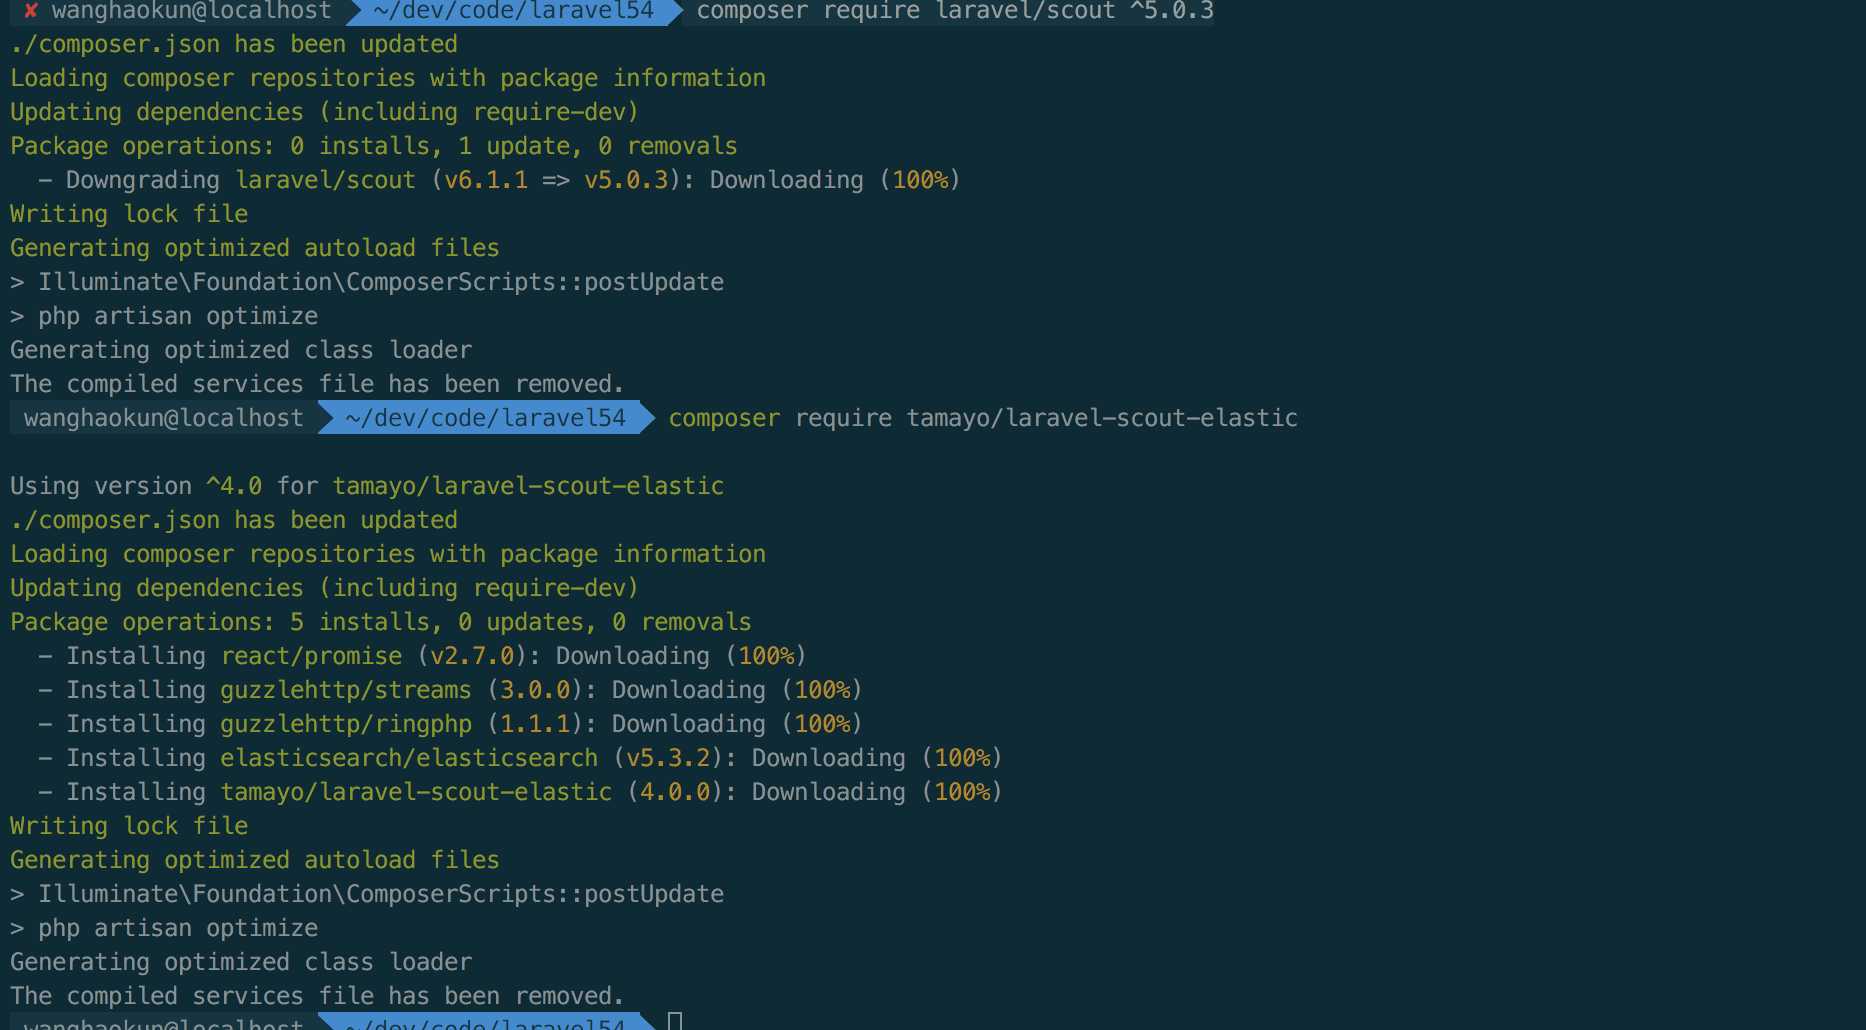Click the second 'Generating optimized autoload files' line
Image resolution: width=1866 pixels, height=1030 pixels.
coord(255,860)
